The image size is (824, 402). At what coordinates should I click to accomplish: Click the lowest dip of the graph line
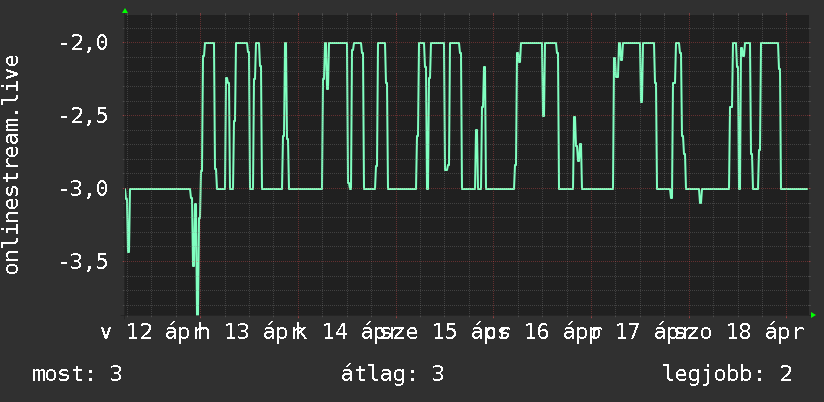pyautogui.click(x=198, y=313)
